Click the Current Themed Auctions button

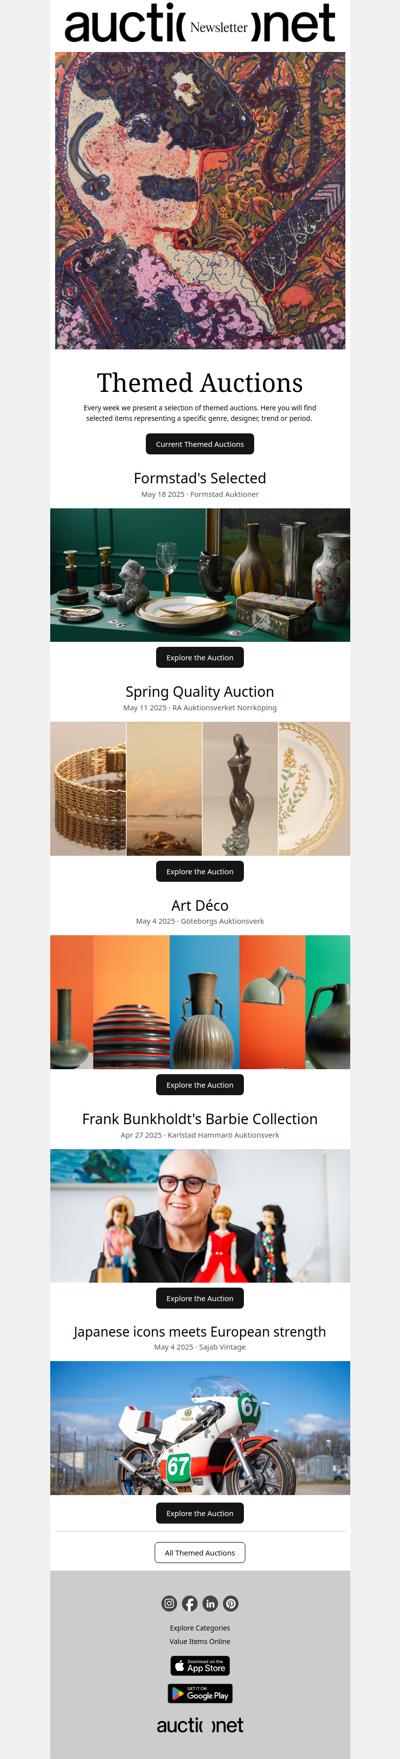(x=200, y=444)
